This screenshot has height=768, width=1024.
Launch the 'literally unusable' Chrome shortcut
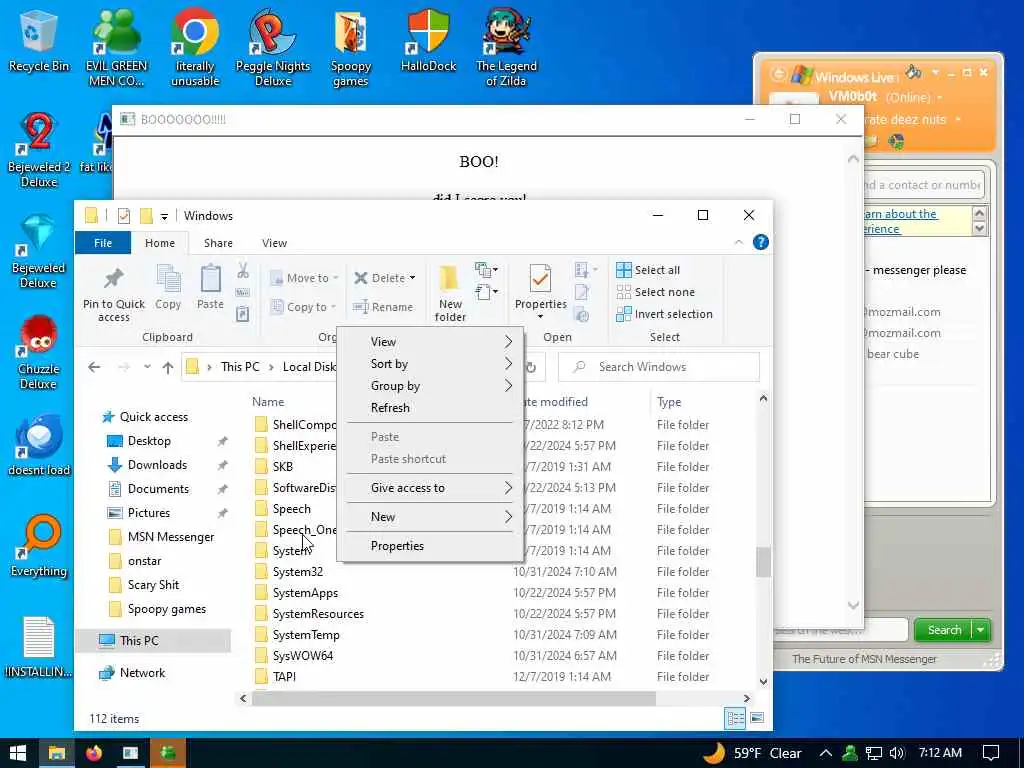[x=195, y=48]
